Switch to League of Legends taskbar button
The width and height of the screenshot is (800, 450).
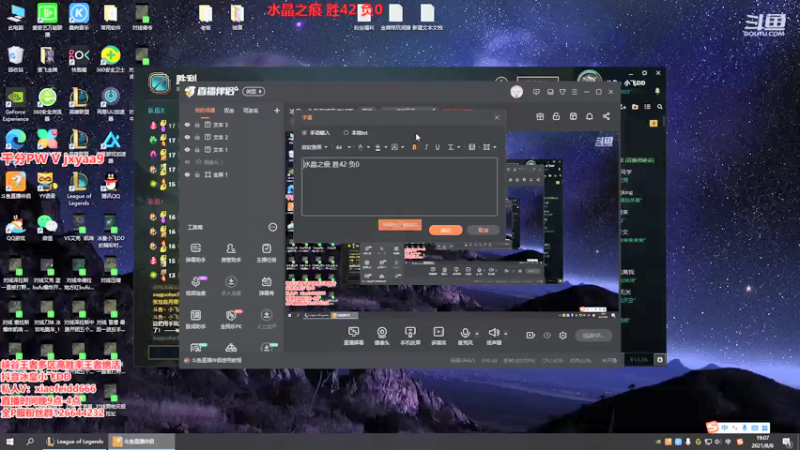pyautogui.click(x=74, y=441)
